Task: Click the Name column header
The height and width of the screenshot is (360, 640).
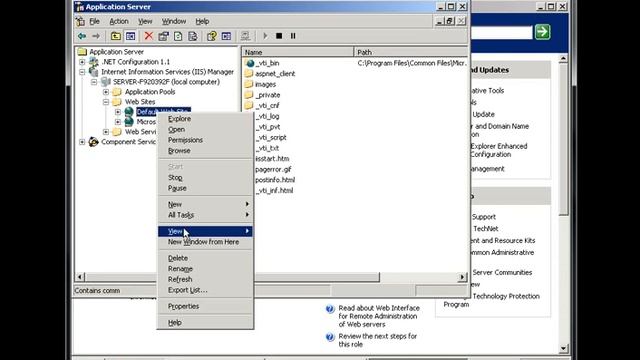Action: click(298, 52)
